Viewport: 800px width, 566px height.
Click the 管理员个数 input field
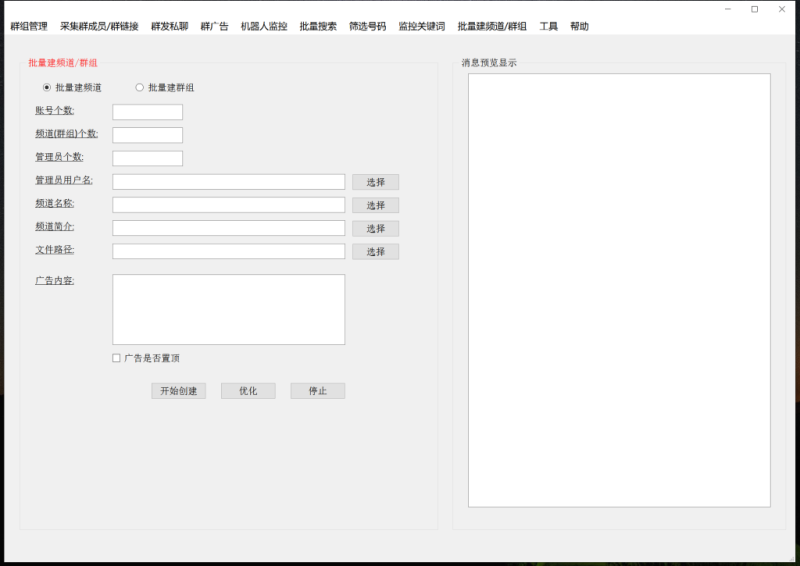pyautogui.click(x=147, y=158)
